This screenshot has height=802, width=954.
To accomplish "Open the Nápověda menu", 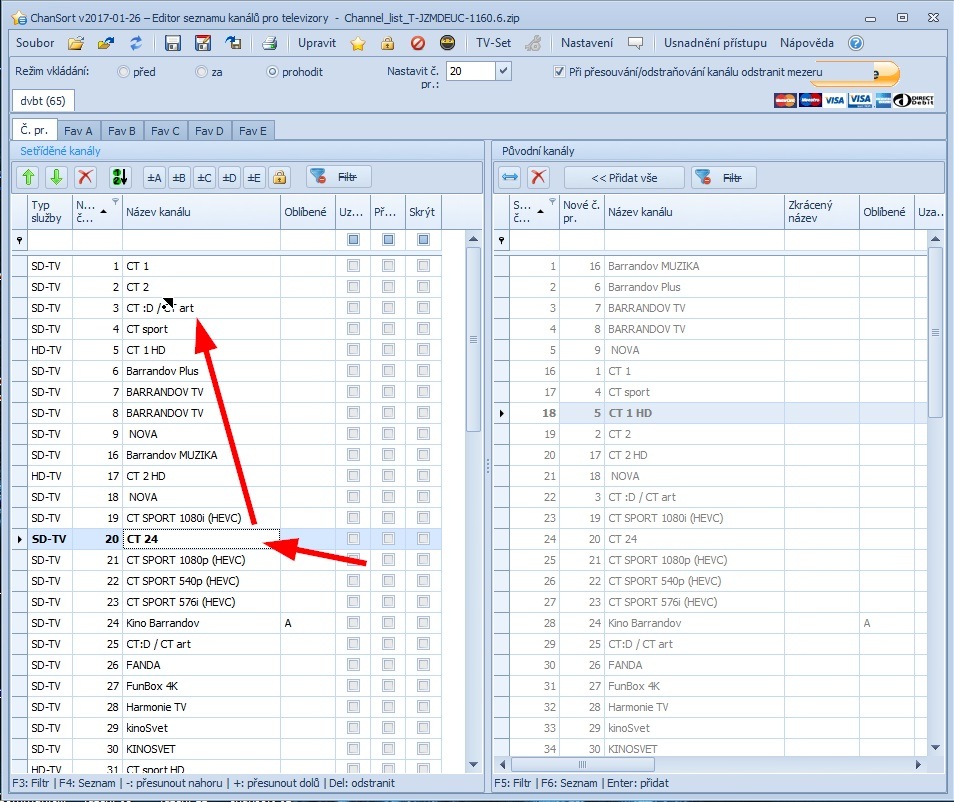I will coord(807,43).
